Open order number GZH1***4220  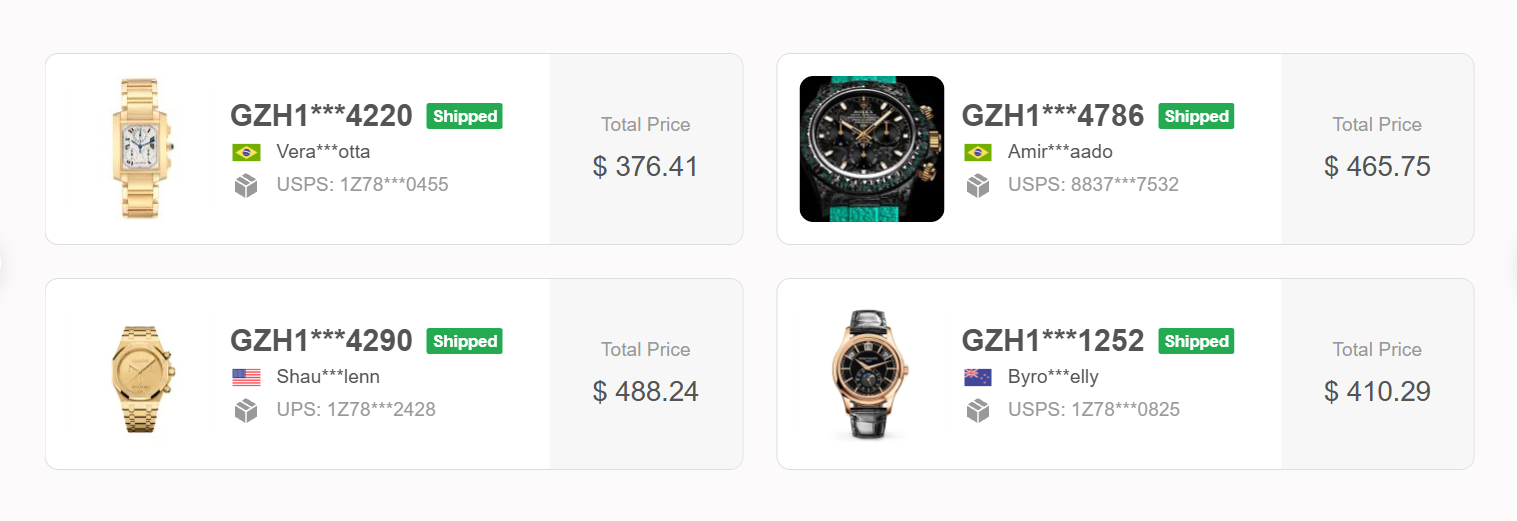click(321, 116)
